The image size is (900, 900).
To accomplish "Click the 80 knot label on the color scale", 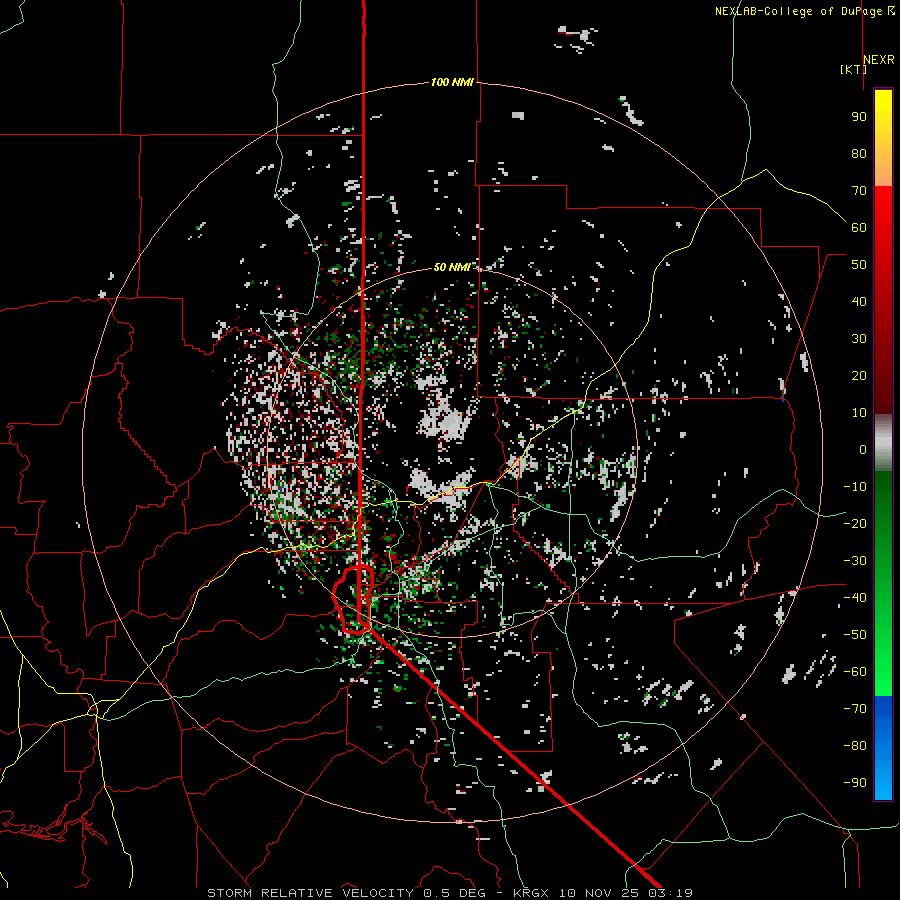I will pos(859,154).
